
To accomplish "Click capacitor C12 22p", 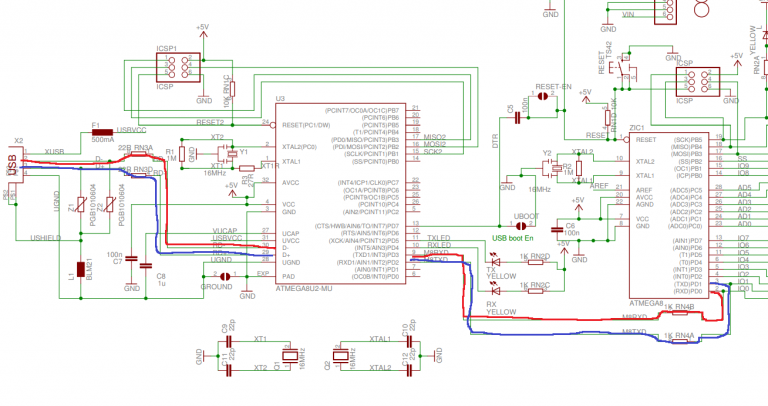I will coord(410,370).
